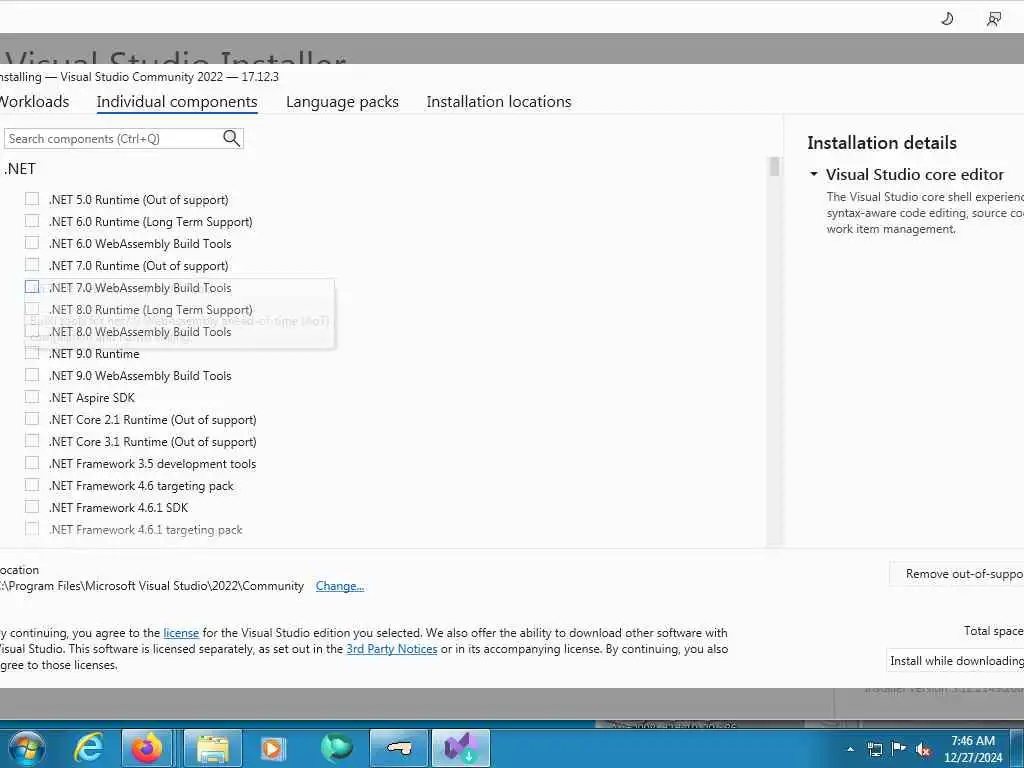Click the Change... location link
The width and height of the screenshot is (1024, 768).
click(x=340, y=586)
